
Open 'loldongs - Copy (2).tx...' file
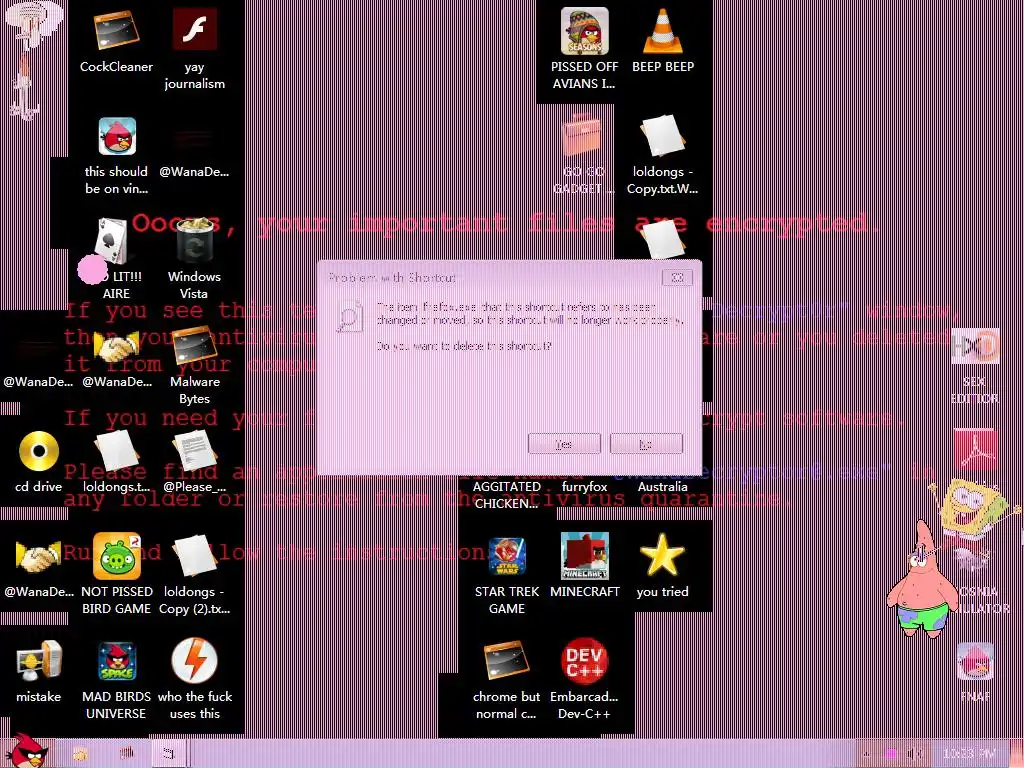(x=195, y=556)
